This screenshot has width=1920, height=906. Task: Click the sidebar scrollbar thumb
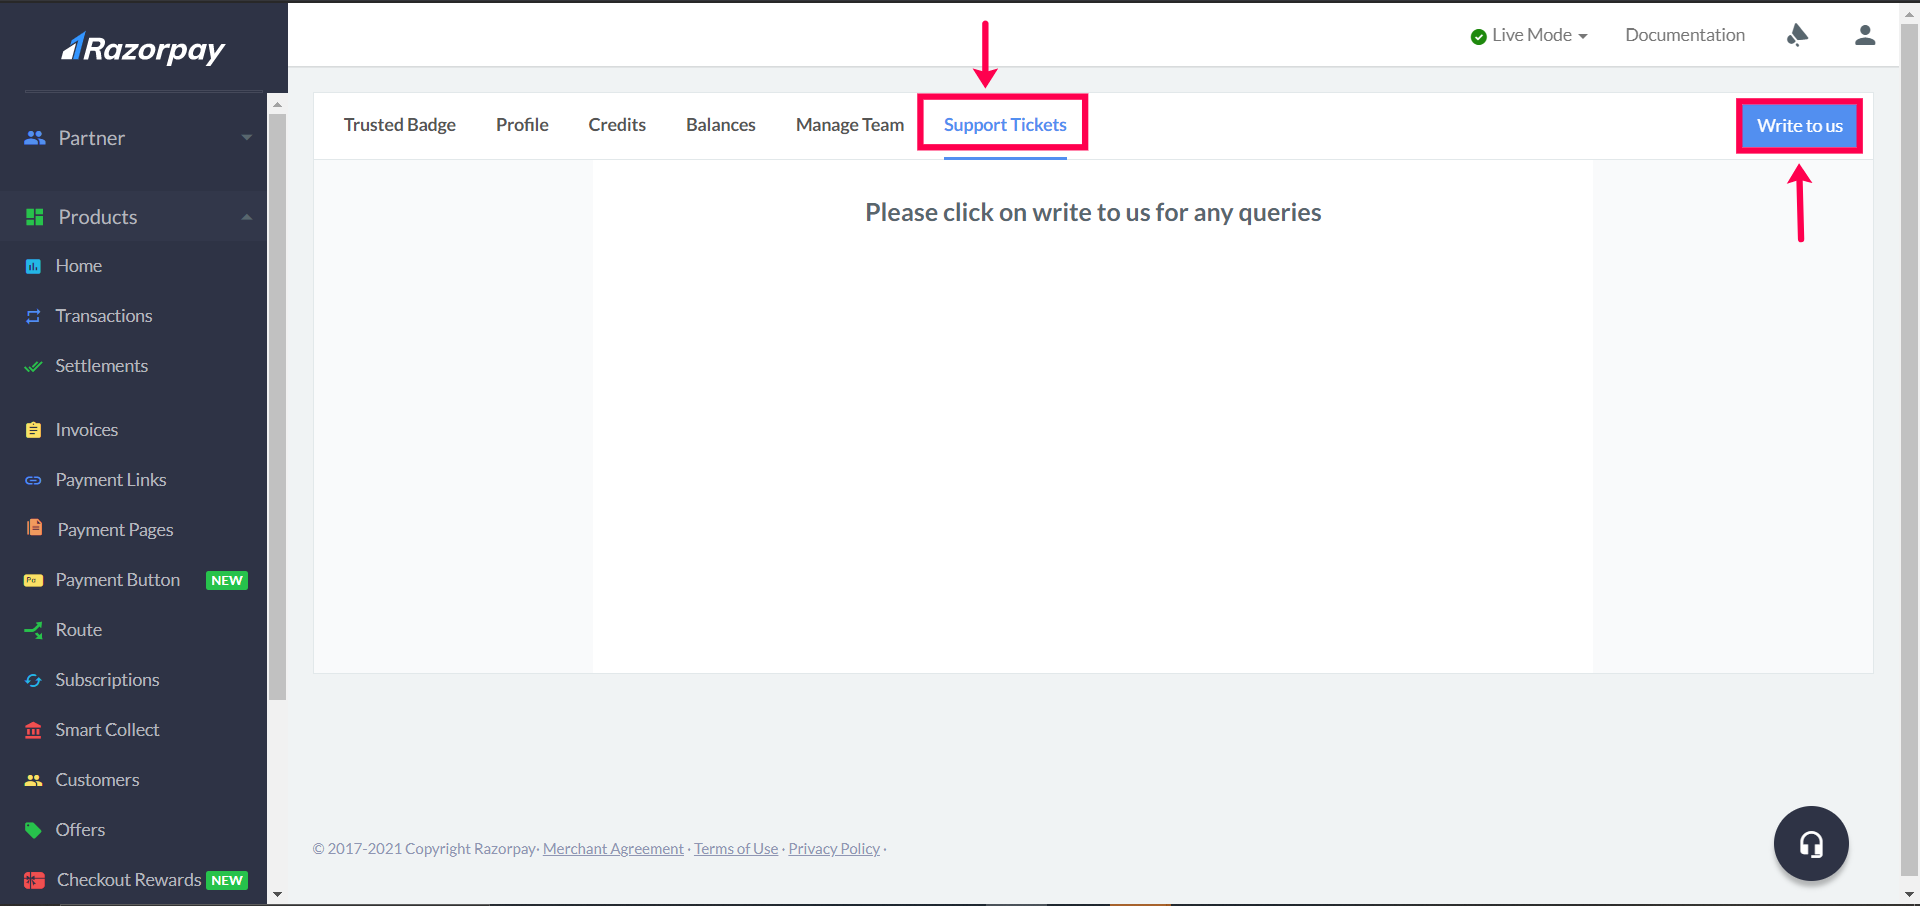click(277, 406)
